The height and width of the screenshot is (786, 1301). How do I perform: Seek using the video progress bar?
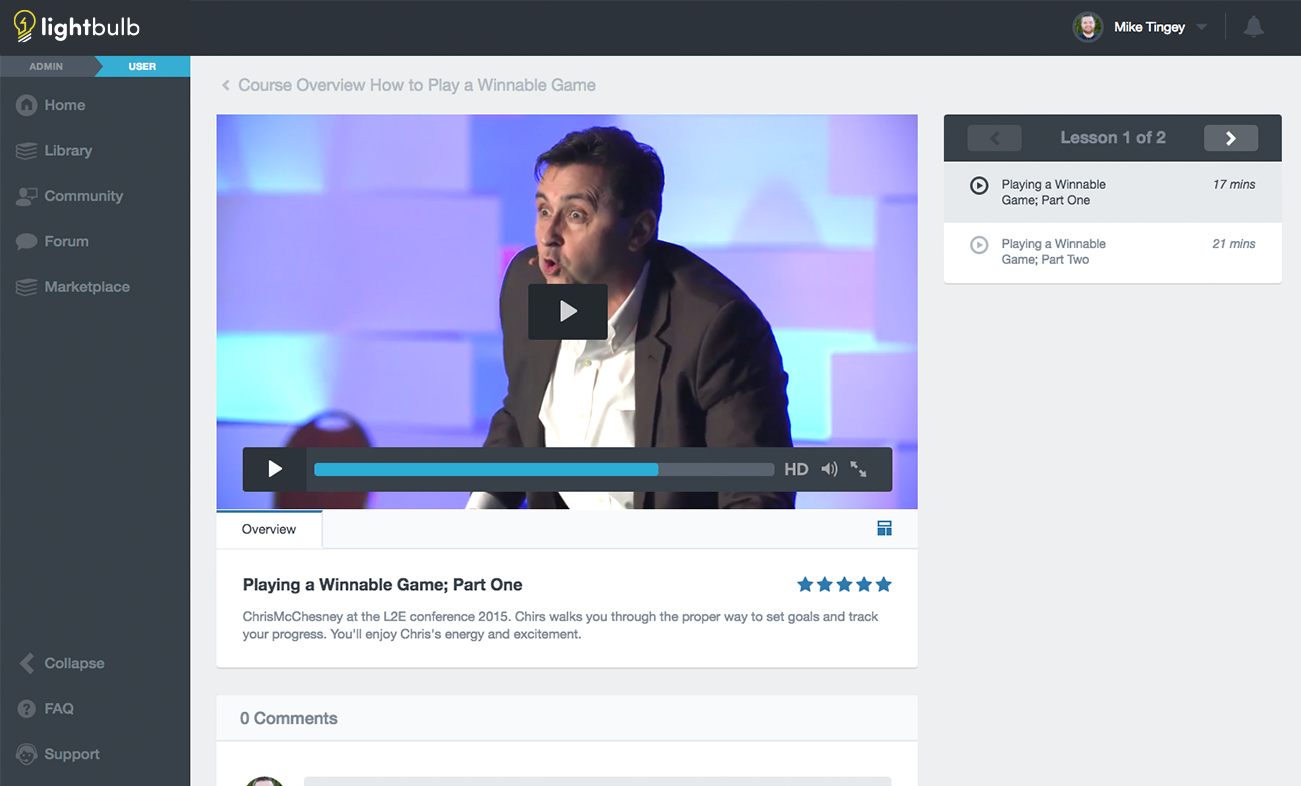tap(544, 469)
